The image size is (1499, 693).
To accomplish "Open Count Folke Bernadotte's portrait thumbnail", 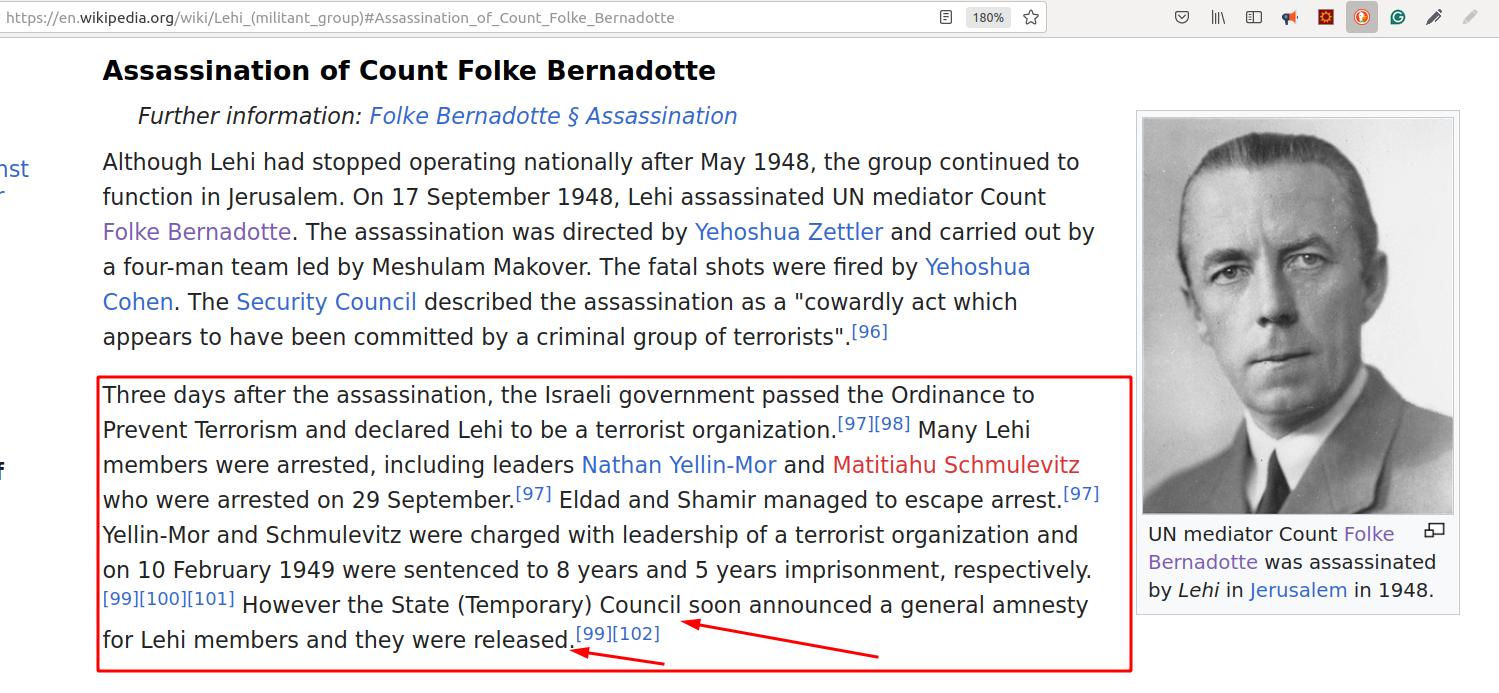I will 1298,316.
